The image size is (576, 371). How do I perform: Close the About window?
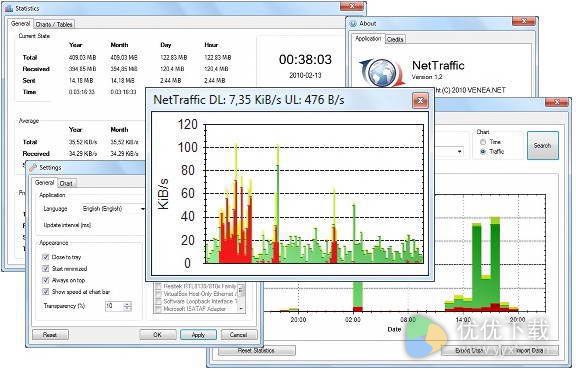point(523,21)
